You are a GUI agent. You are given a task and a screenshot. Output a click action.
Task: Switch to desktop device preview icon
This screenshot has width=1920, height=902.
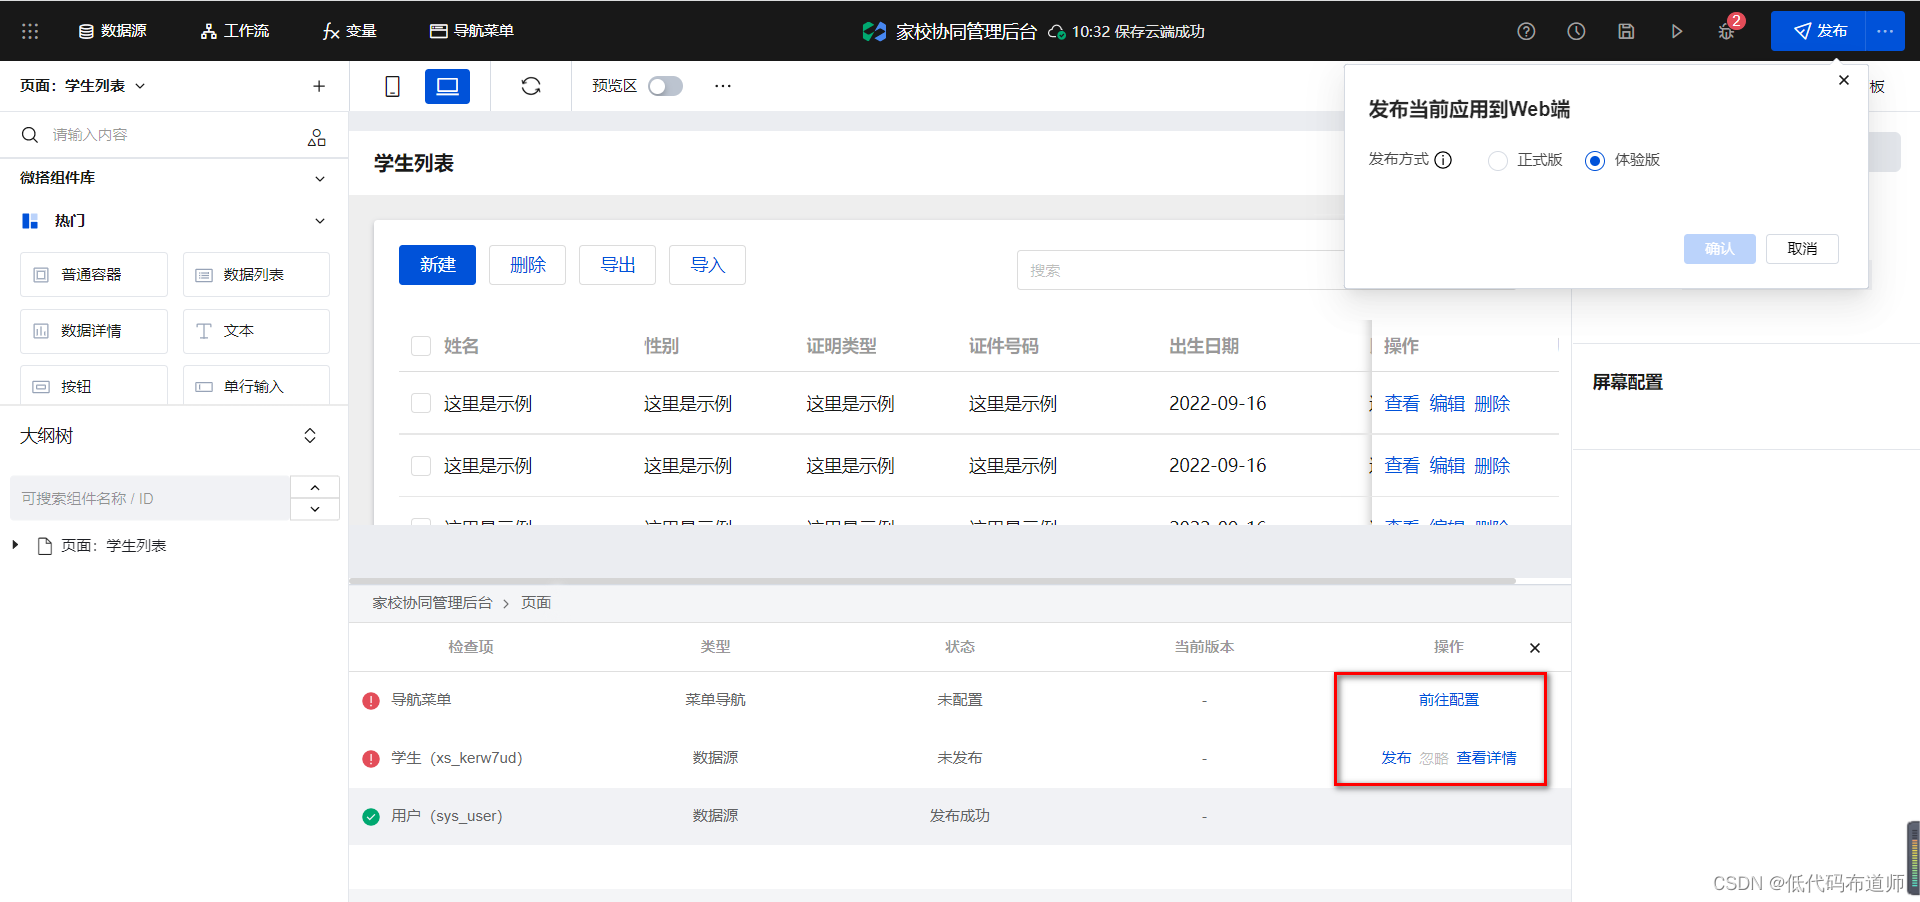click(x=447, y=86)
